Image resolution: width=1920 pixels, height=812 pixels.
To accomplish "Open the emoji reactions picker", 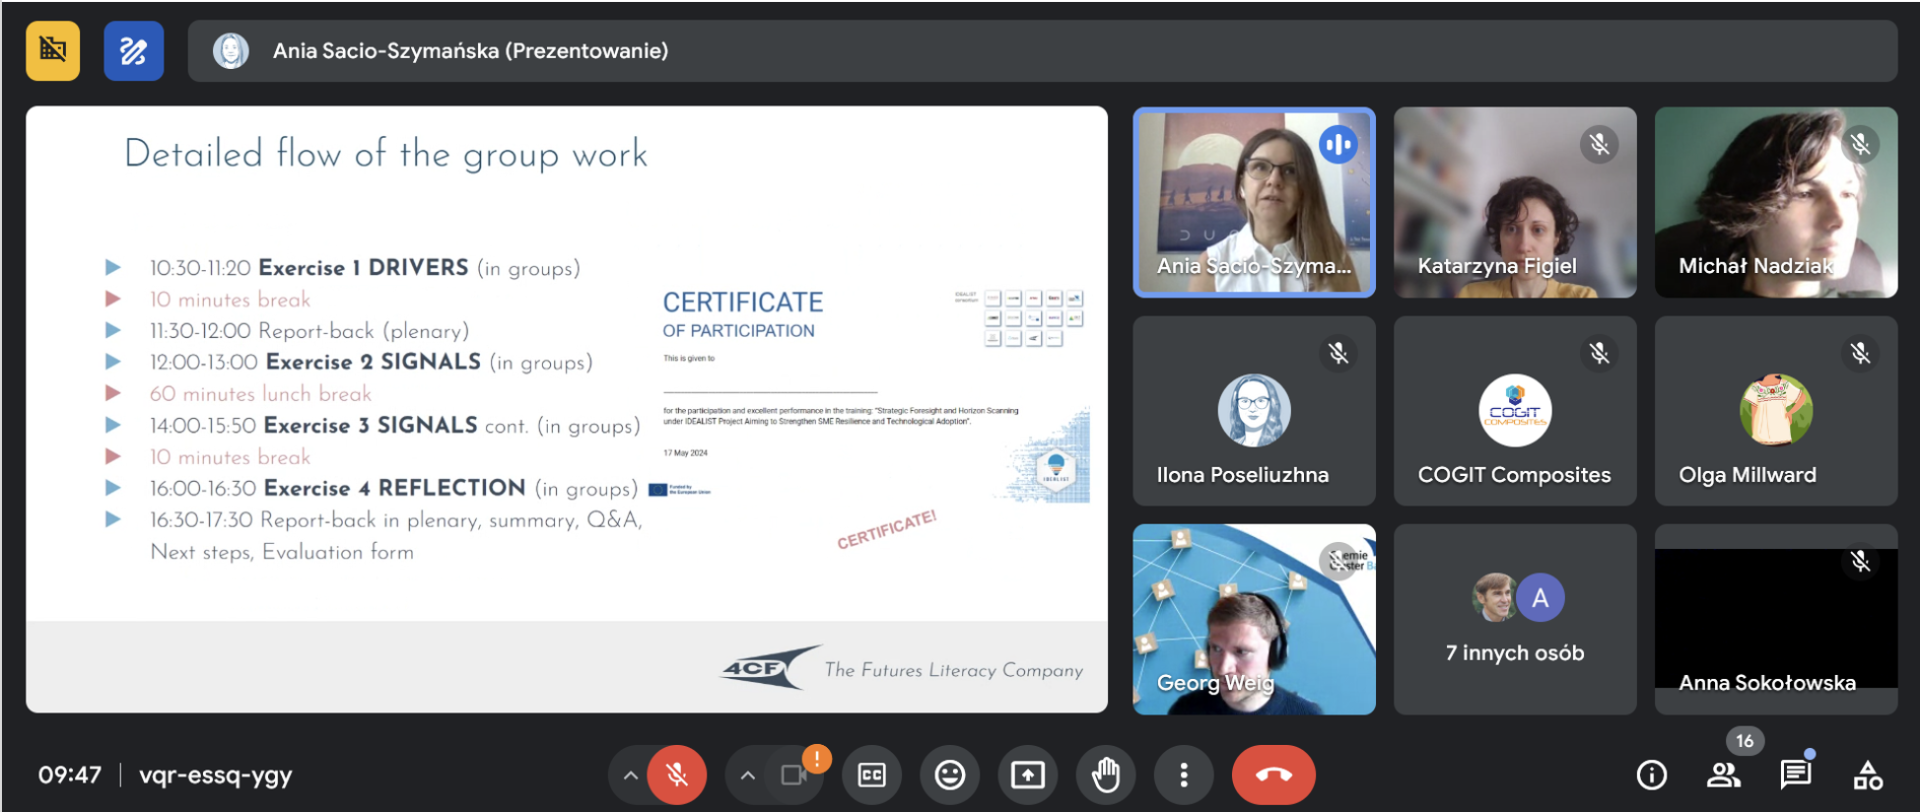I will 949,775.
